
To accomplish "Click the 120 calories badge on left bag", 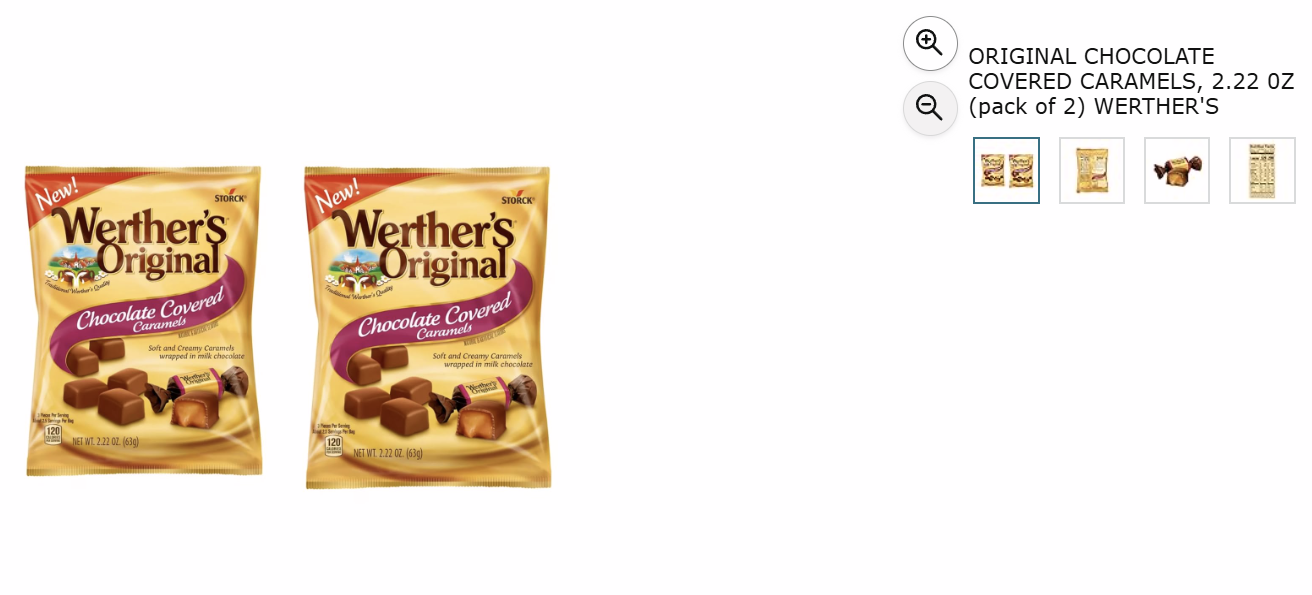I will coord(53,435).
